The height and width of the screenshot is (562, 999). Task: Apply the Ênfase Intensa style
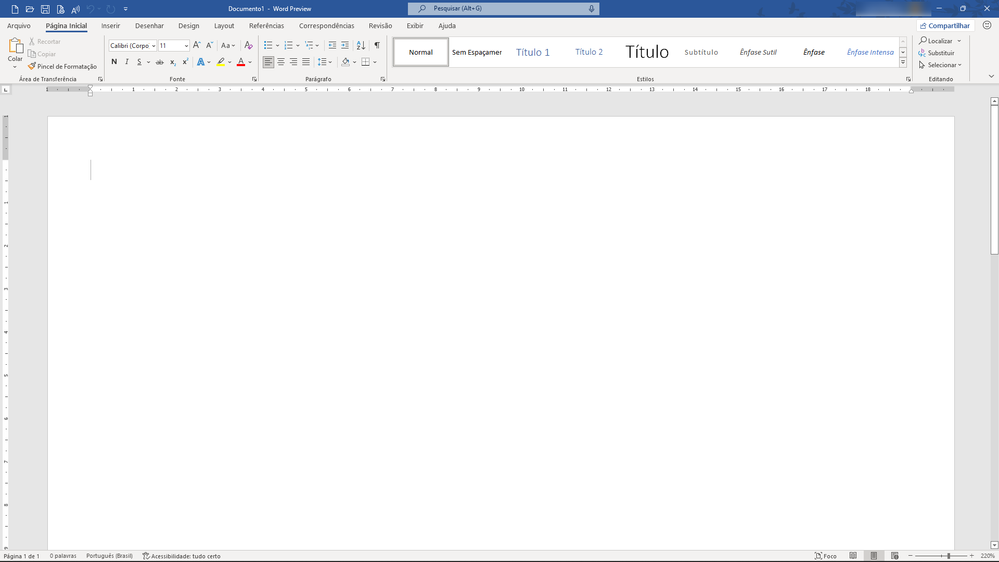[870, 52]
